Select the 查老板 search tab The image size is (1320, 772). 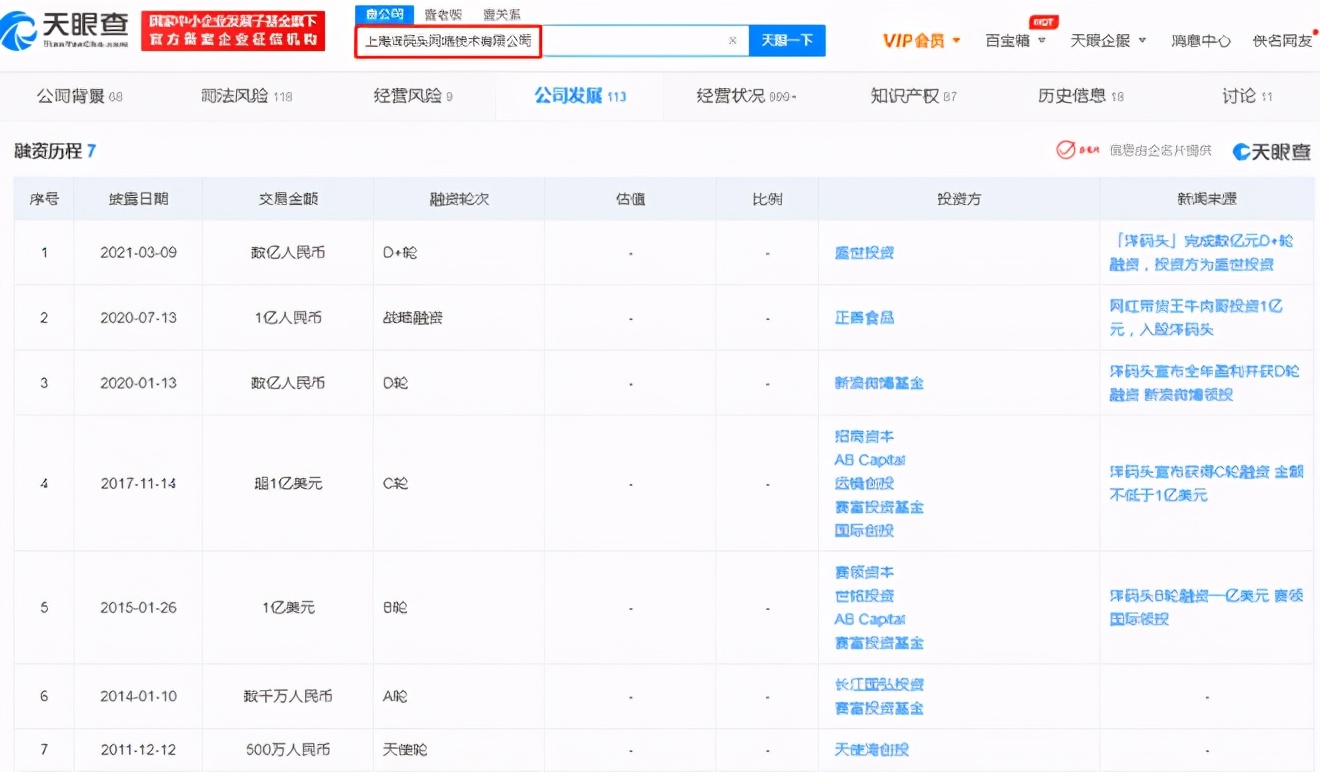(441, 13)
